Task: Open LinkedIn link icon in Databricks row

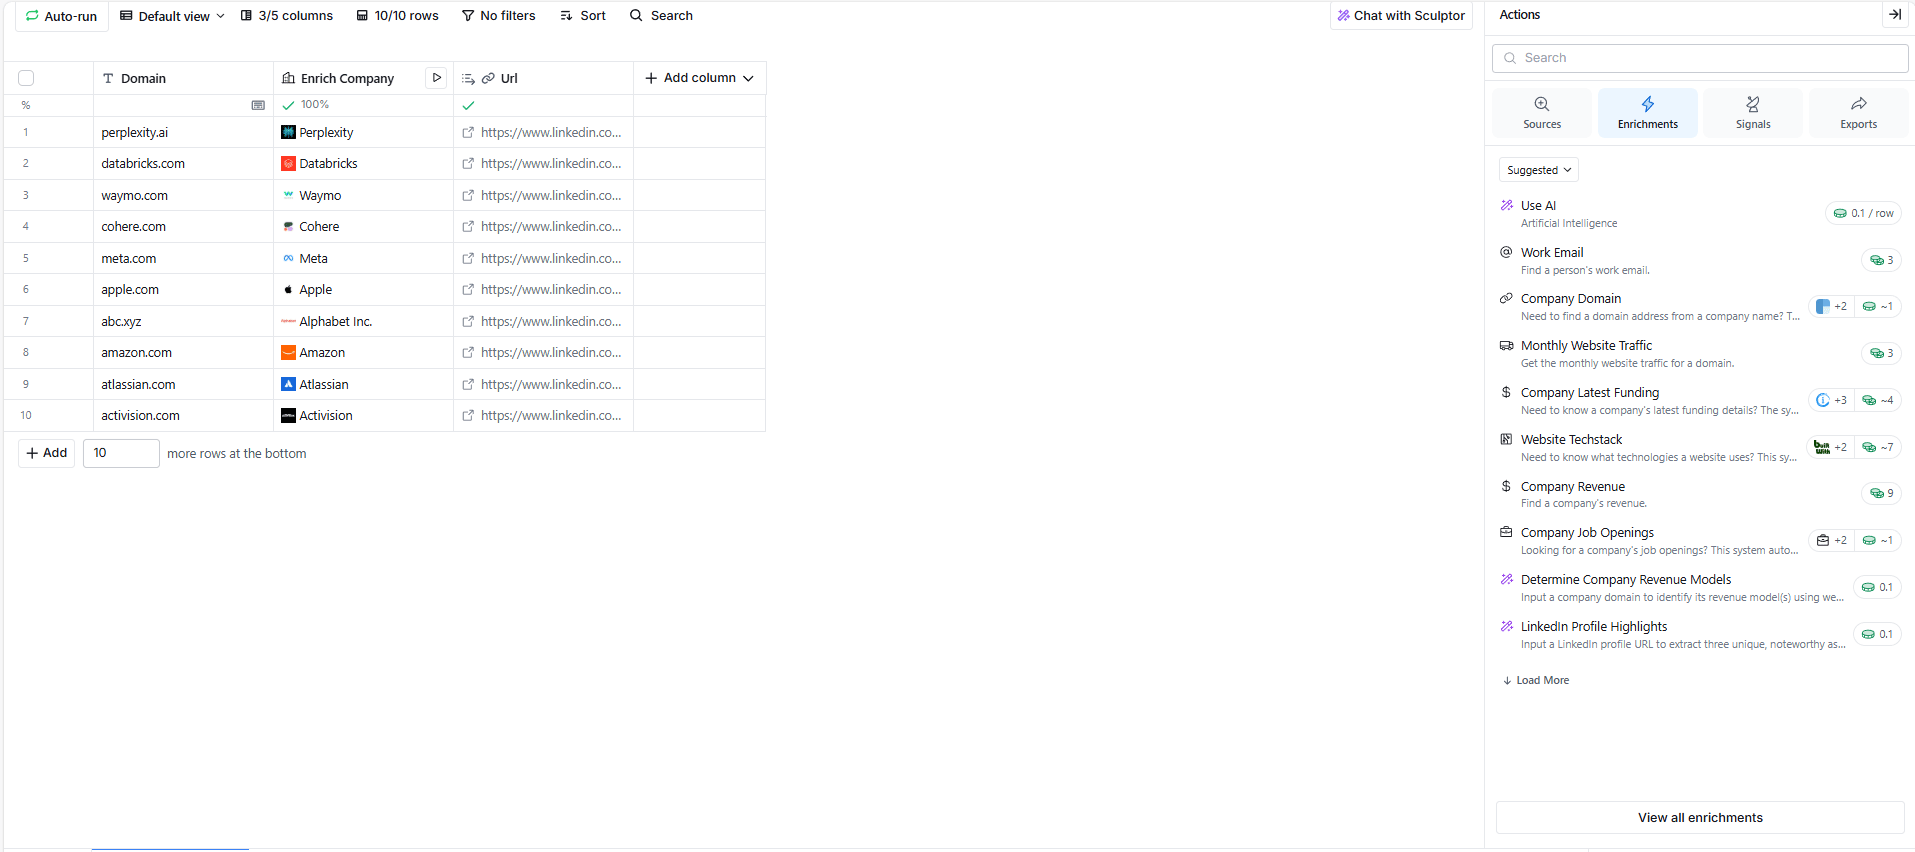Action: click(468, 164)
